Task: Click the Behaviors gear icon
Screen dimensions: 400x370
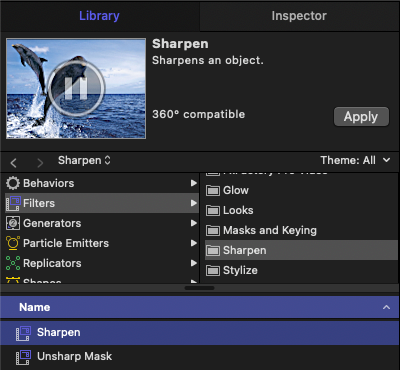Action: coord(13,183)
